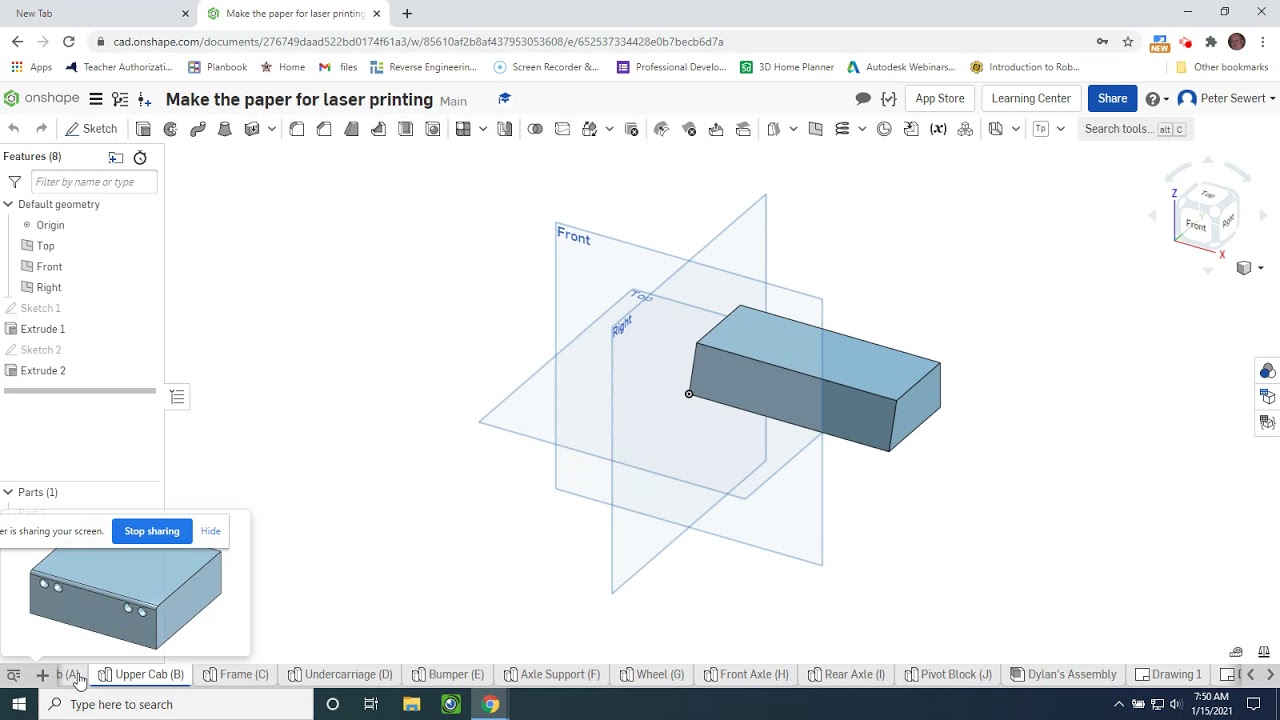Collapse the Parts (1) section
The image size is (1280, 720).
pyautogui.click(x=8, y=492)
